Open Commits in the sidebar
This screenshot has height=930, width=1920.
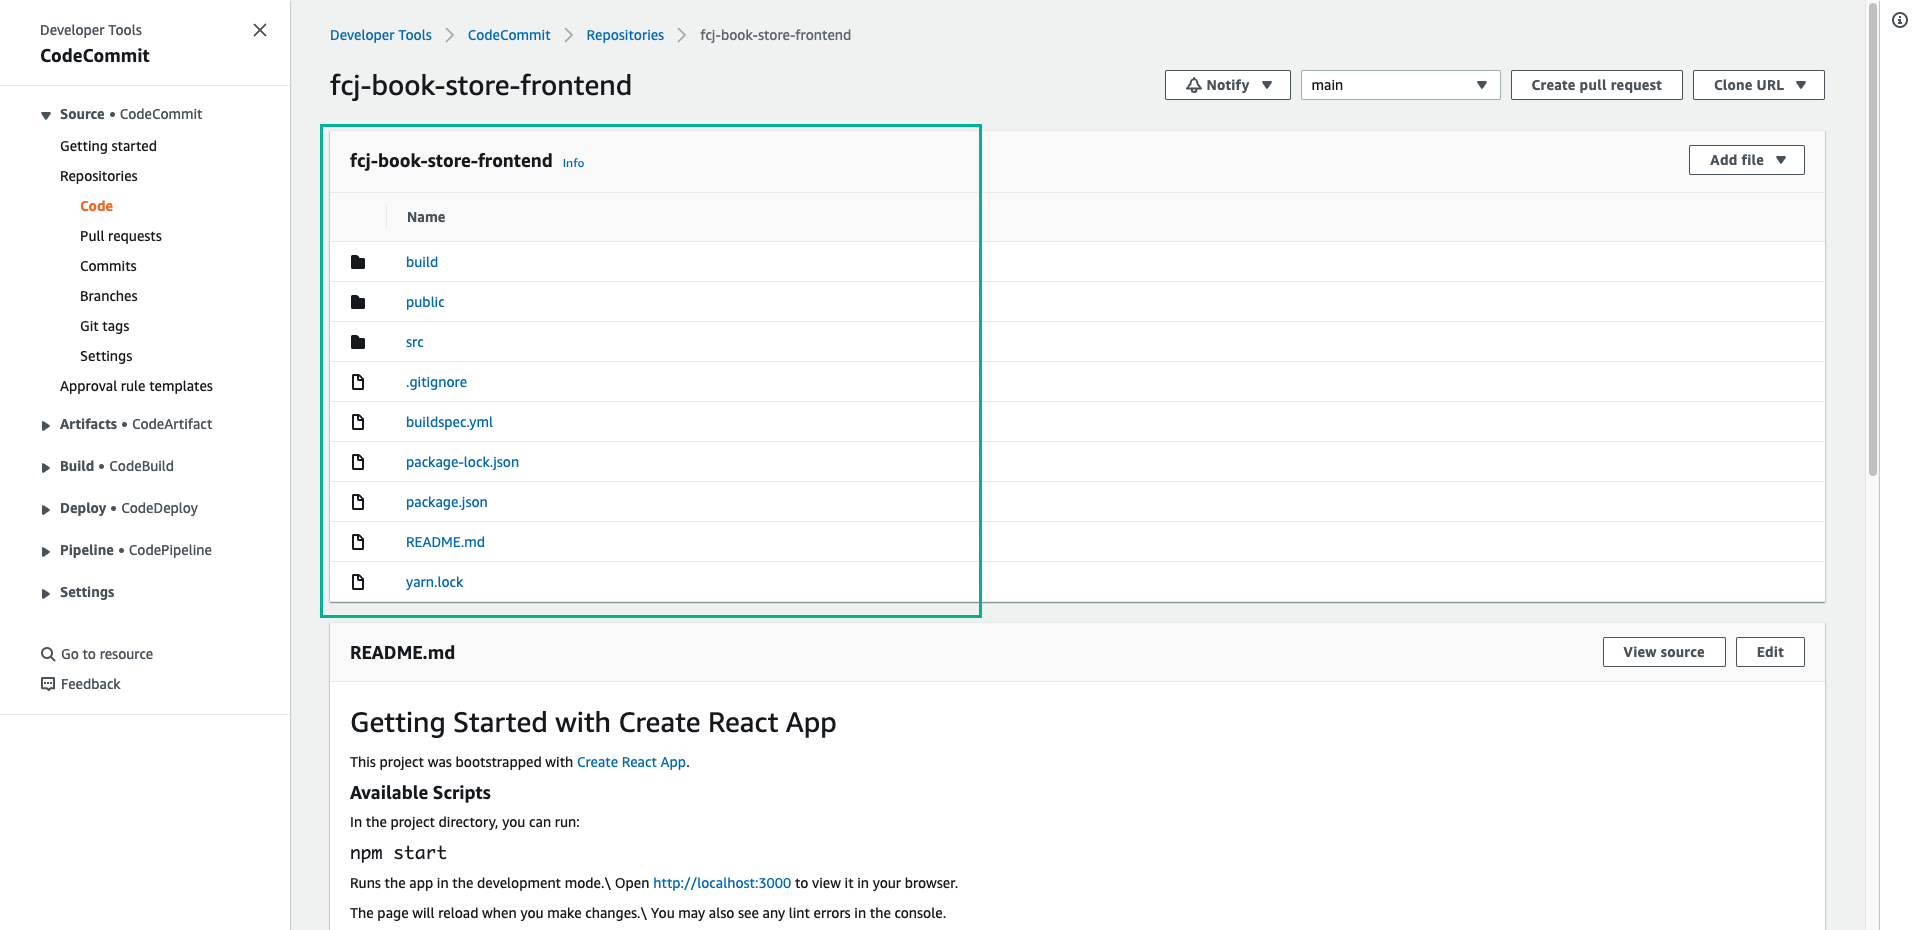pos(108,266)
